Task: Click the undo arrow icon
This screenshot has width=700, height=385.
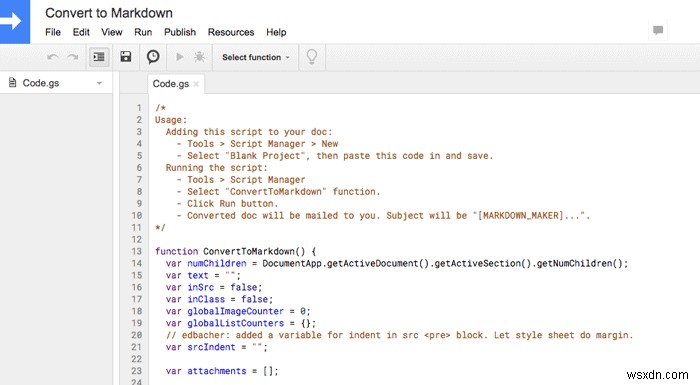Action: point(53,57)
